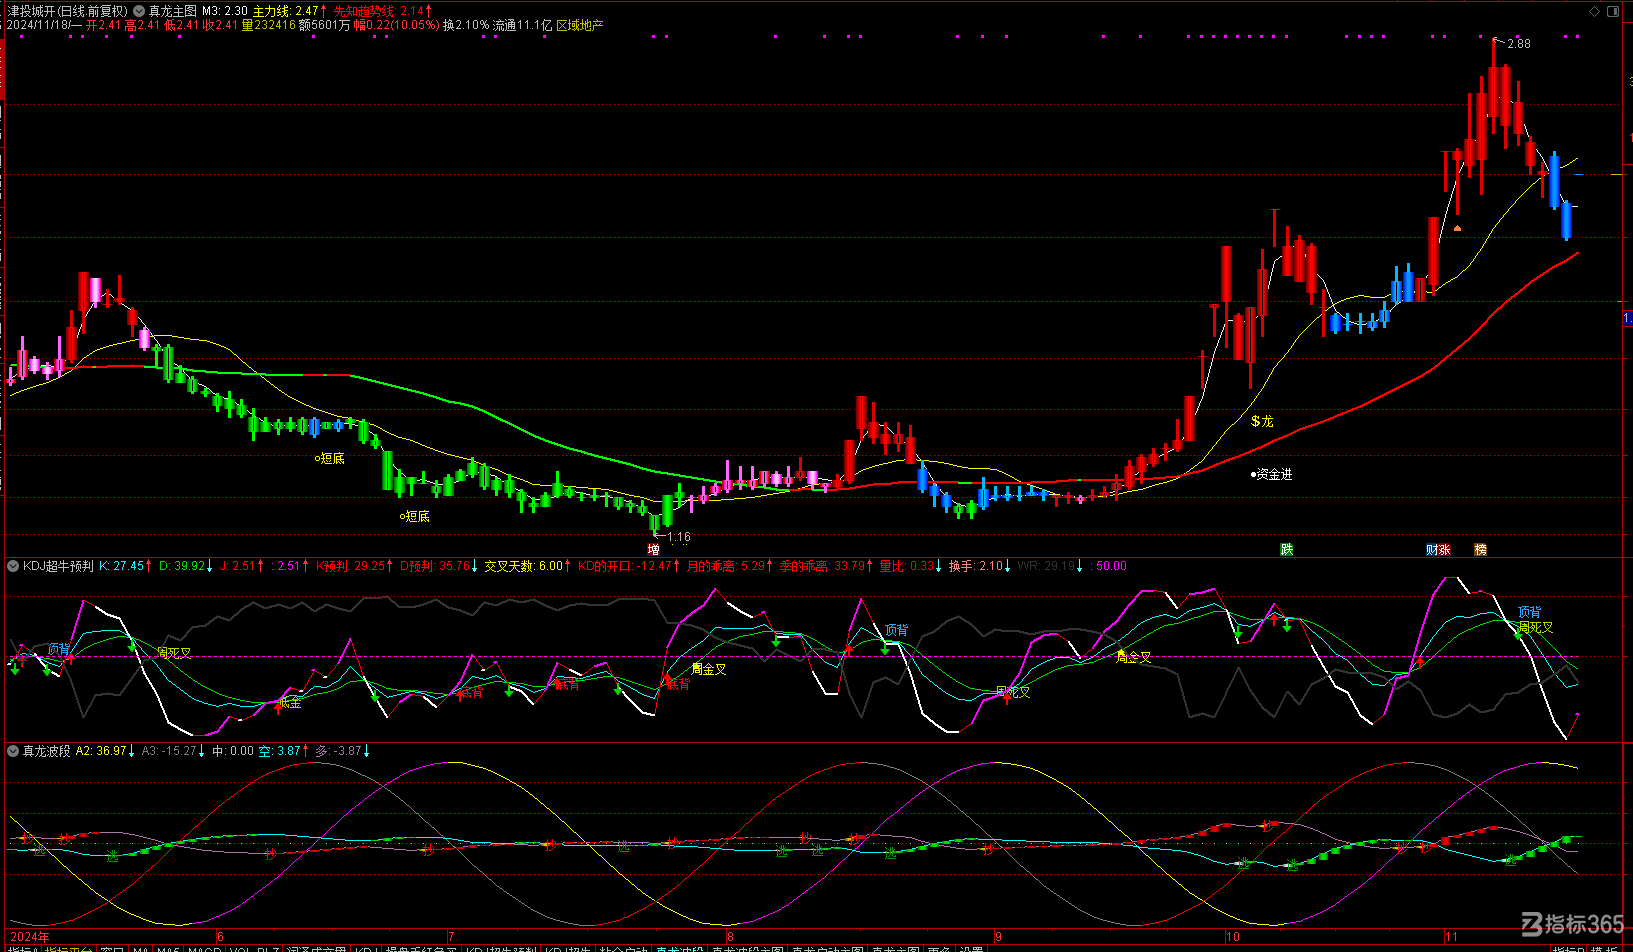Click the M3: 2.30 value
The image size is (1633, 952).
(x=225, y=11)
